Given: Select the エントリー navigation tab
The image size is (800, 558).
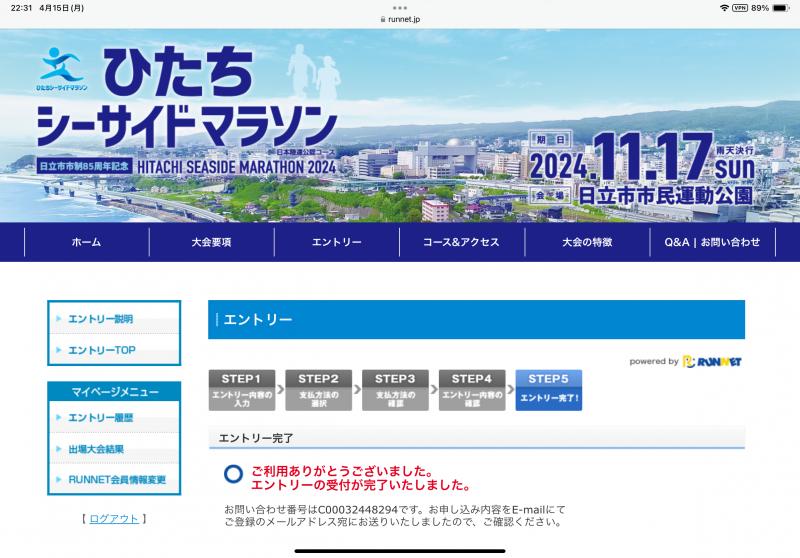Looking at the screenshot, I should click(336, 242).
